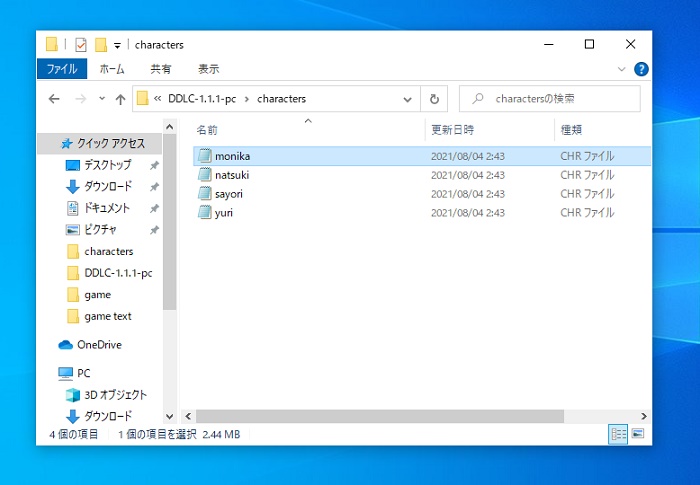Click the sayori file icon
Screen dimensions: 700x485
(x=204, y=193)
